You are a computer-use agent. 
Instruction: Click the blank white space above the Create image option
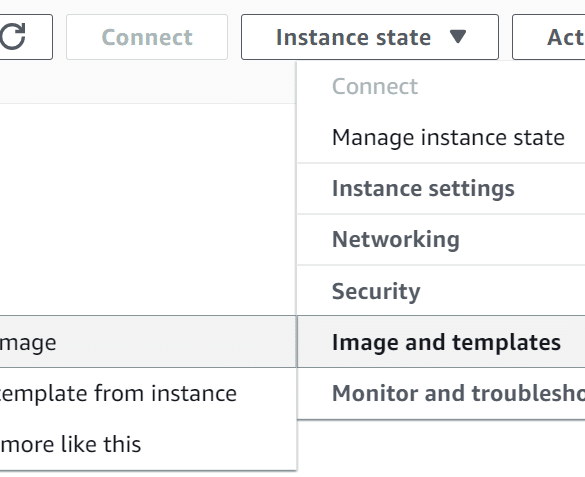(x=148, y=210)
